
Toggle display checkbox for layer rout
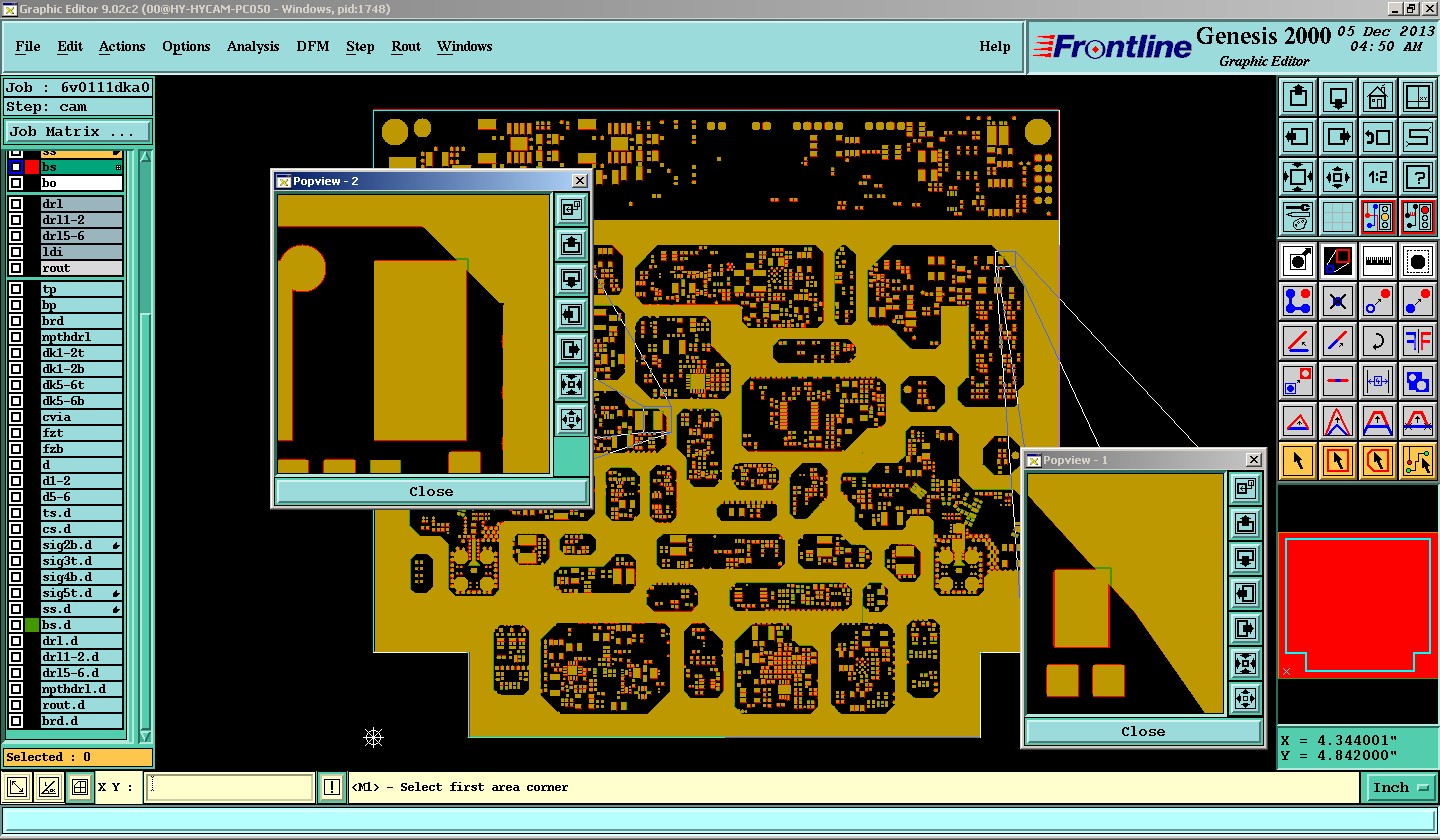[16, 268]
